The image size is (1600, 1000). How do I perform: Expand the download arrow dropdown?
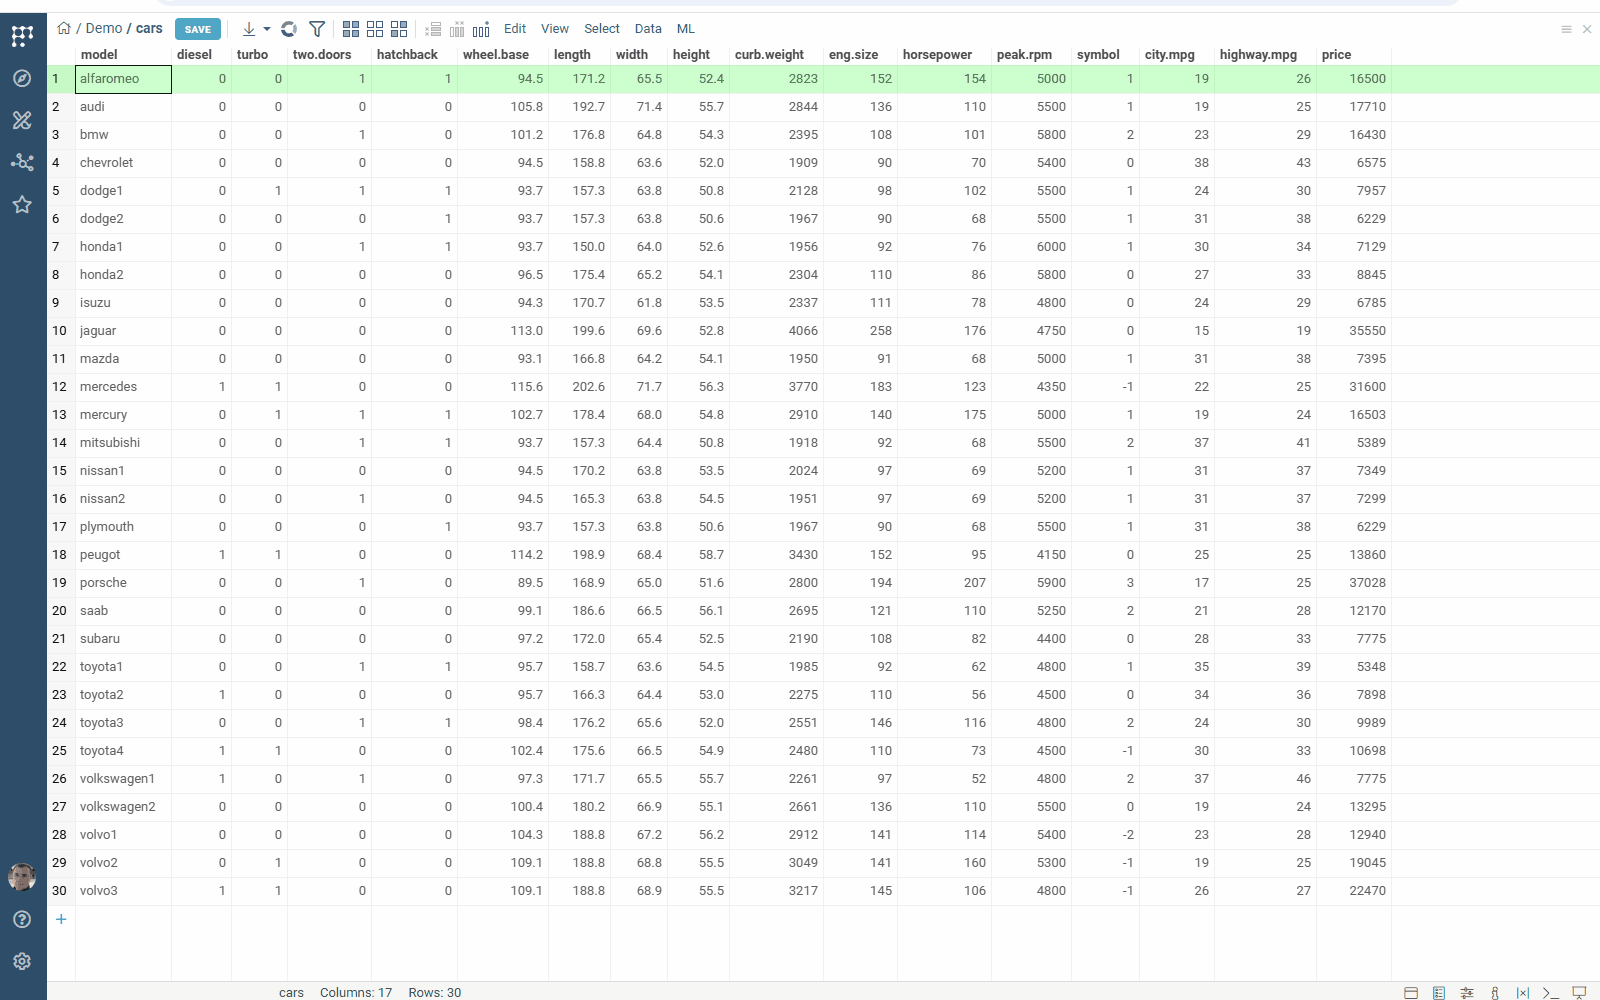[266, 29]
